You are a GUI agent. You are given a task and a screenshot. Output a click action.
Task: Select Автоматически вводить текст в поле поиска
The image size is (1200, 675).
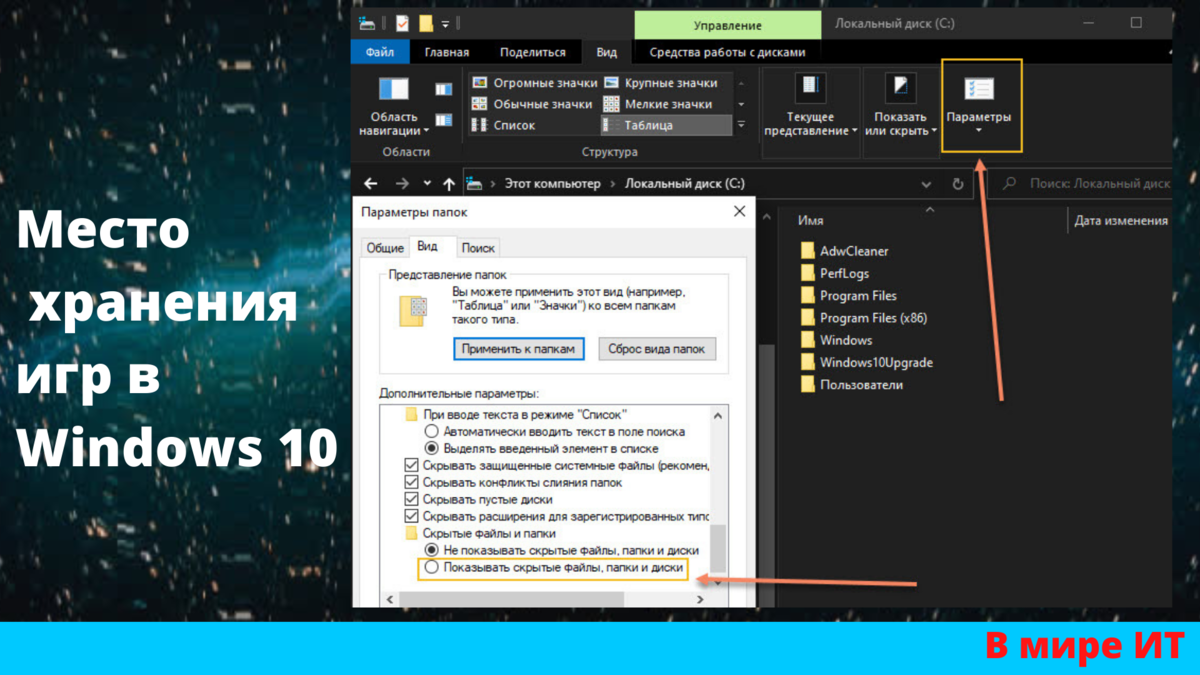click(431, 432)
